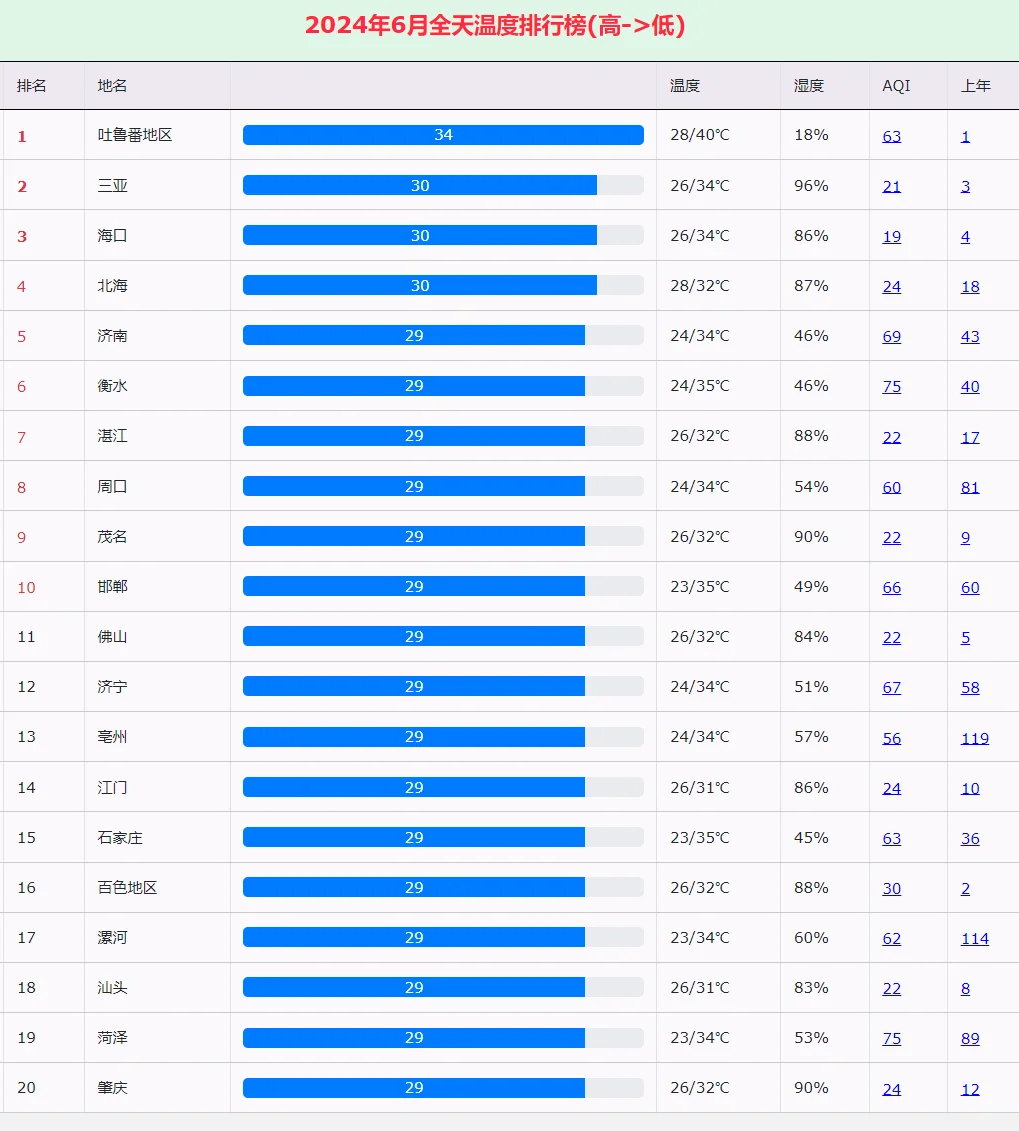Screen dimensions: 1019x1131
Task: Click AQI link 24 in 江门 row
Action: pyautogui.click(x=891, y=788)
